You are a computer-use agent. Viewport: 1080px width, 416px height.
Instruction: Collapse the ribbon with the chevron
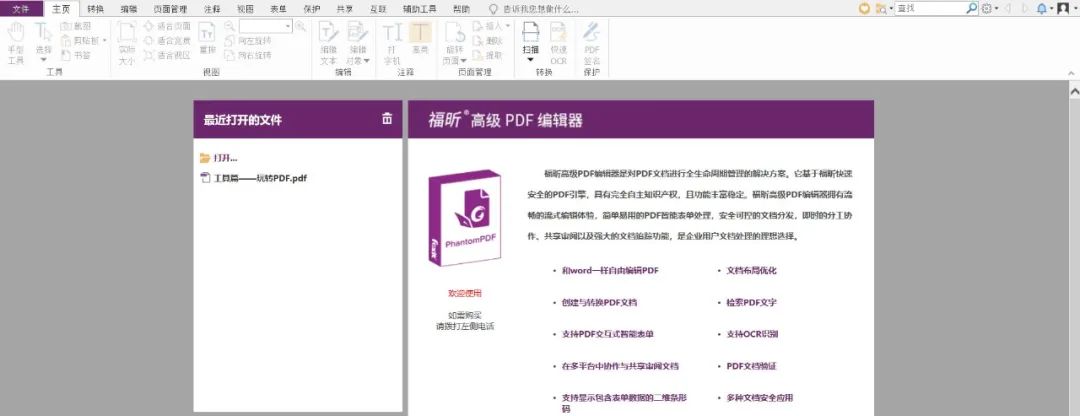[x=1072, y=73]
